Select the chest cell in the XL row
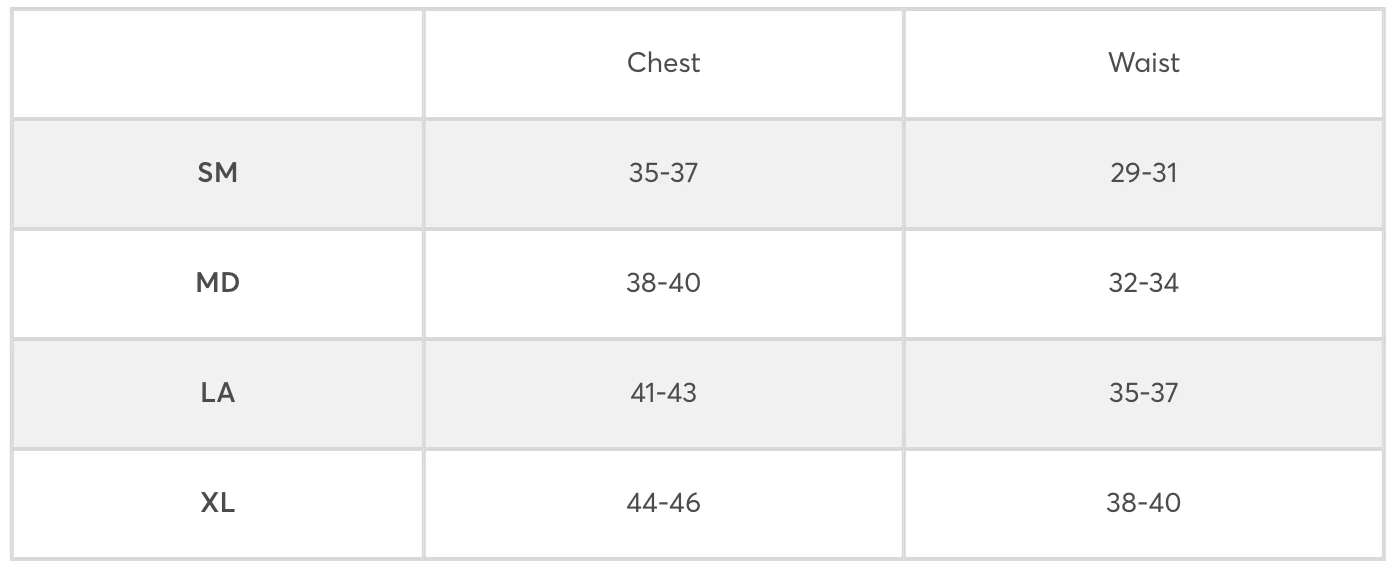Screen dimensions: 1394x568 (664, 504)
